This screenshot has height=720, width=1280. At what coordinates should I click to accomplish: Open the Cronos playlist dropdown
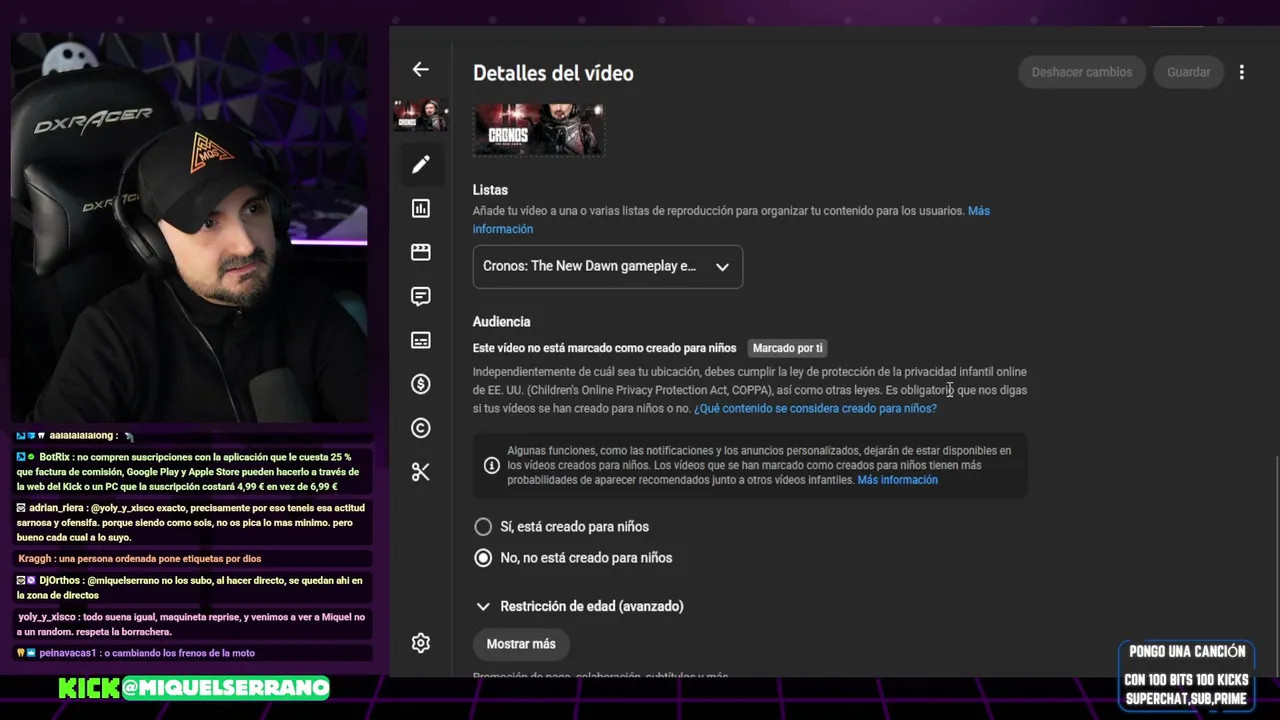coord(607,267)
